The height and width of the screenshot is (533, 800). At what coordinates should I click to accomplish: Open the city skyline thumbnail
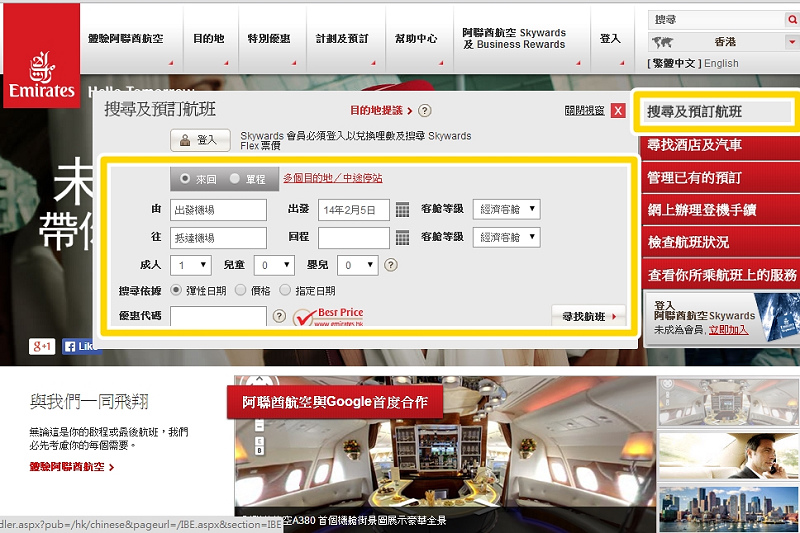click(x=729, y=509)
